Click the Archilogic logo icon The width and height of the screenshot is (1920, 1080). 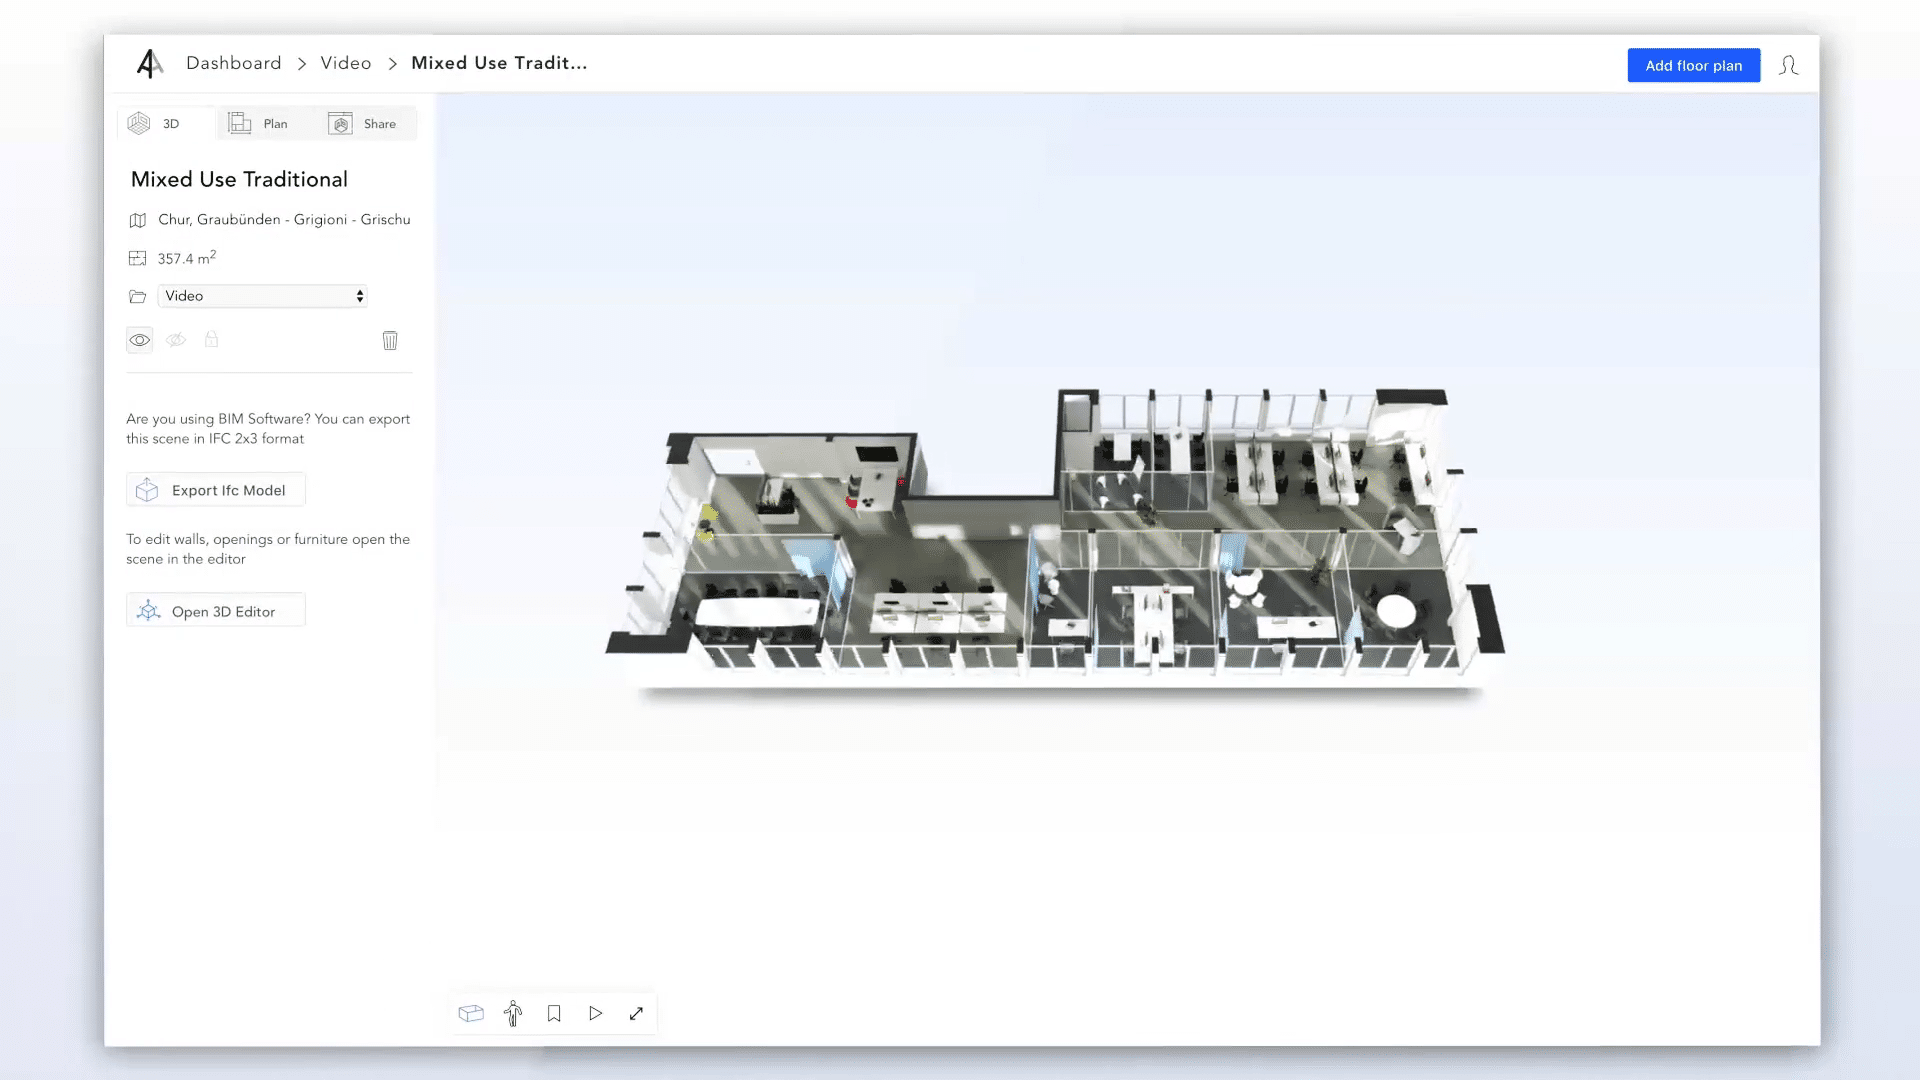(149, 63)
